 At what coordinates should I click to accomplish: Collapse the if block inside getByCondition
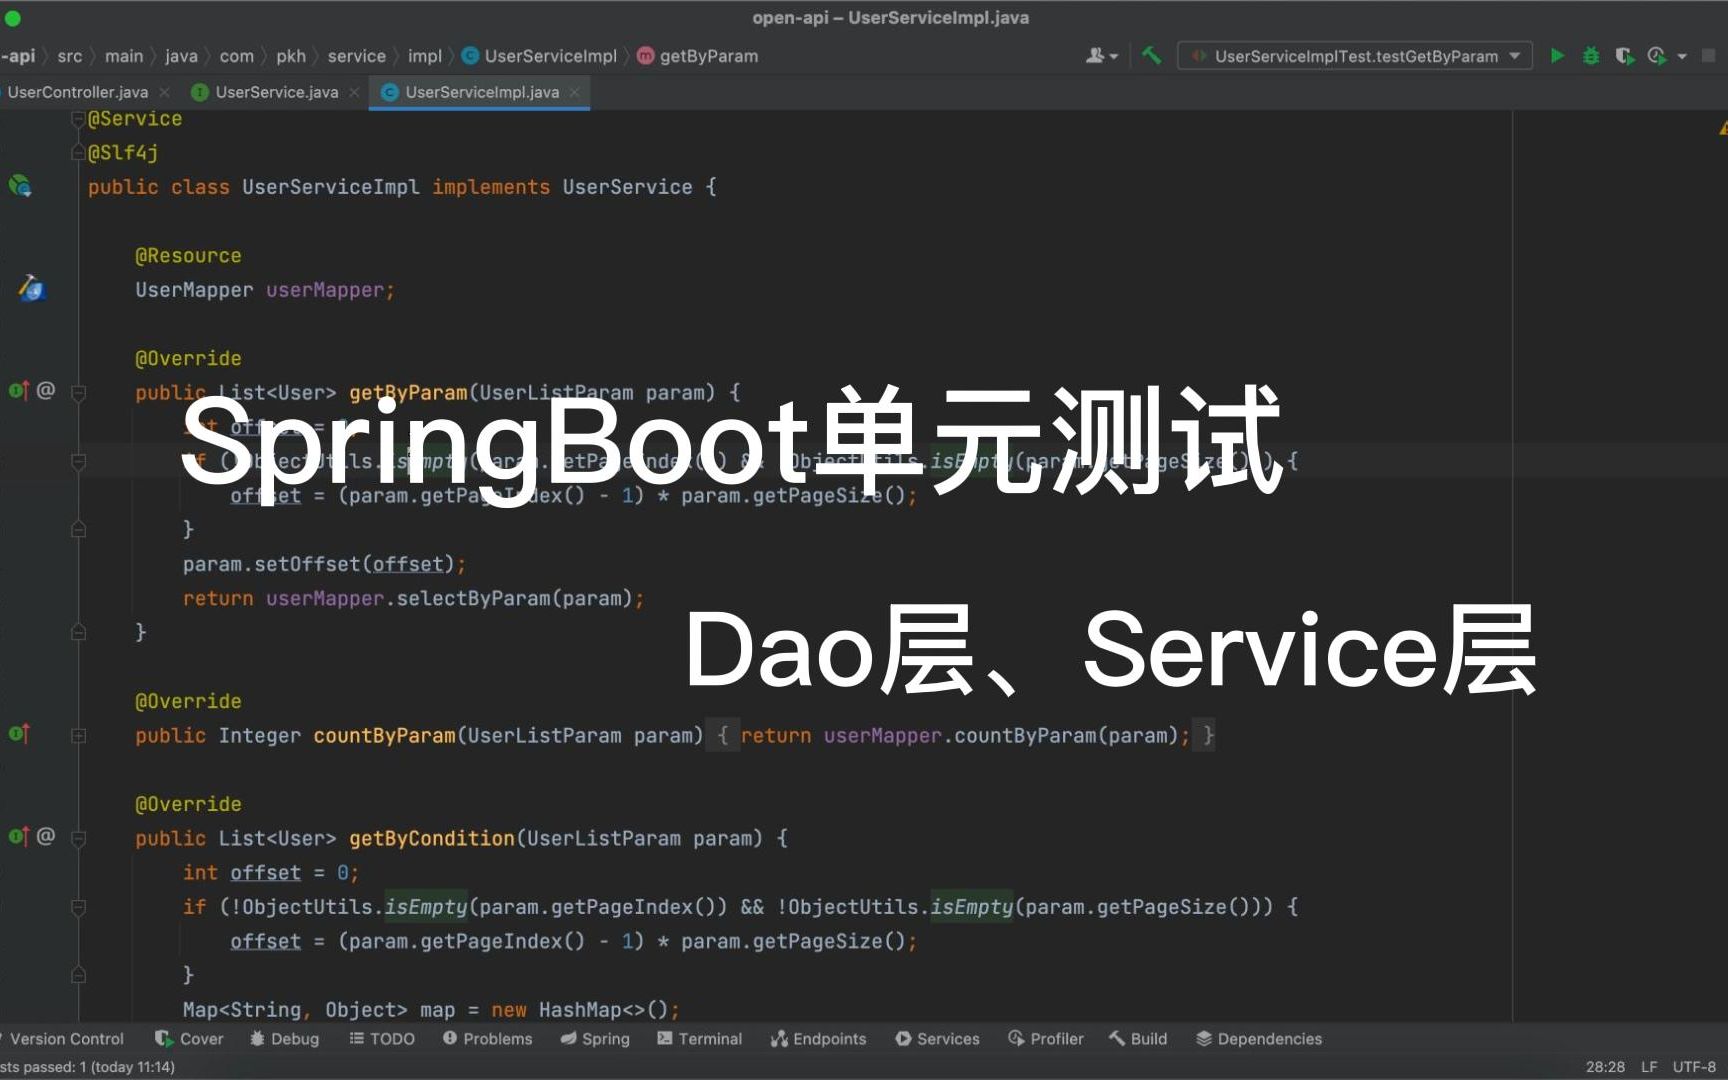[x=78, y=907]
